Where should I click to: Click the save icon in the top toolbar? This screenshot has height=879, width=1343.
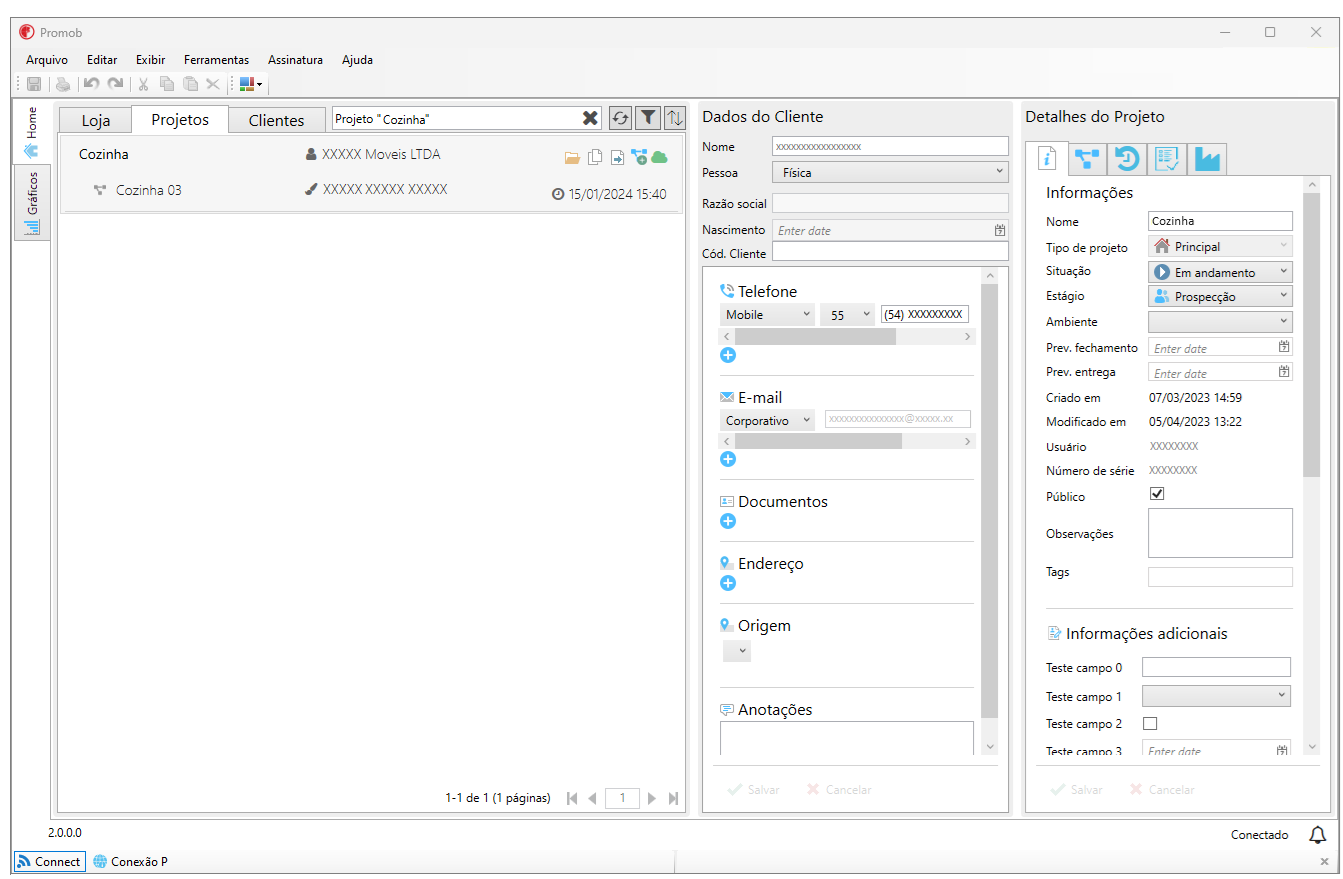tap(34, 85)
